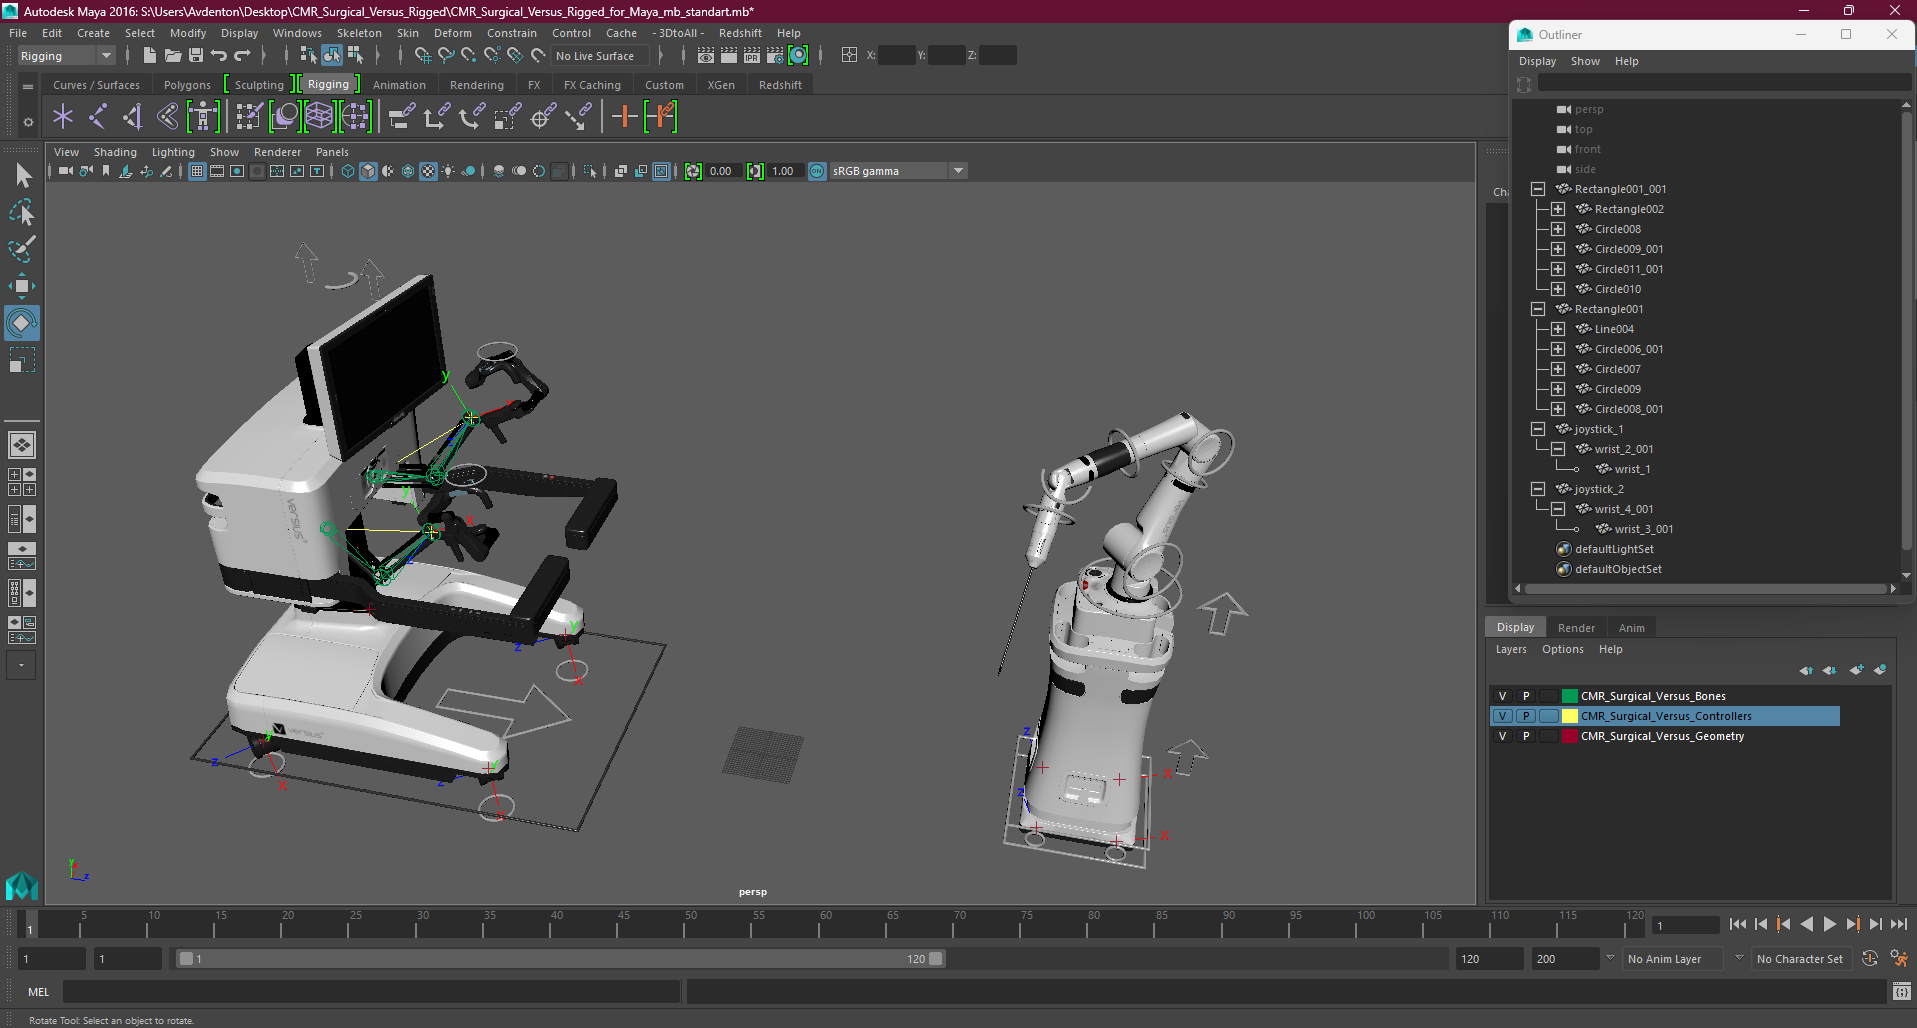Click green color swatch of Bones layer
This screenshot has height=1028, width=1917.
(1570, 696)
